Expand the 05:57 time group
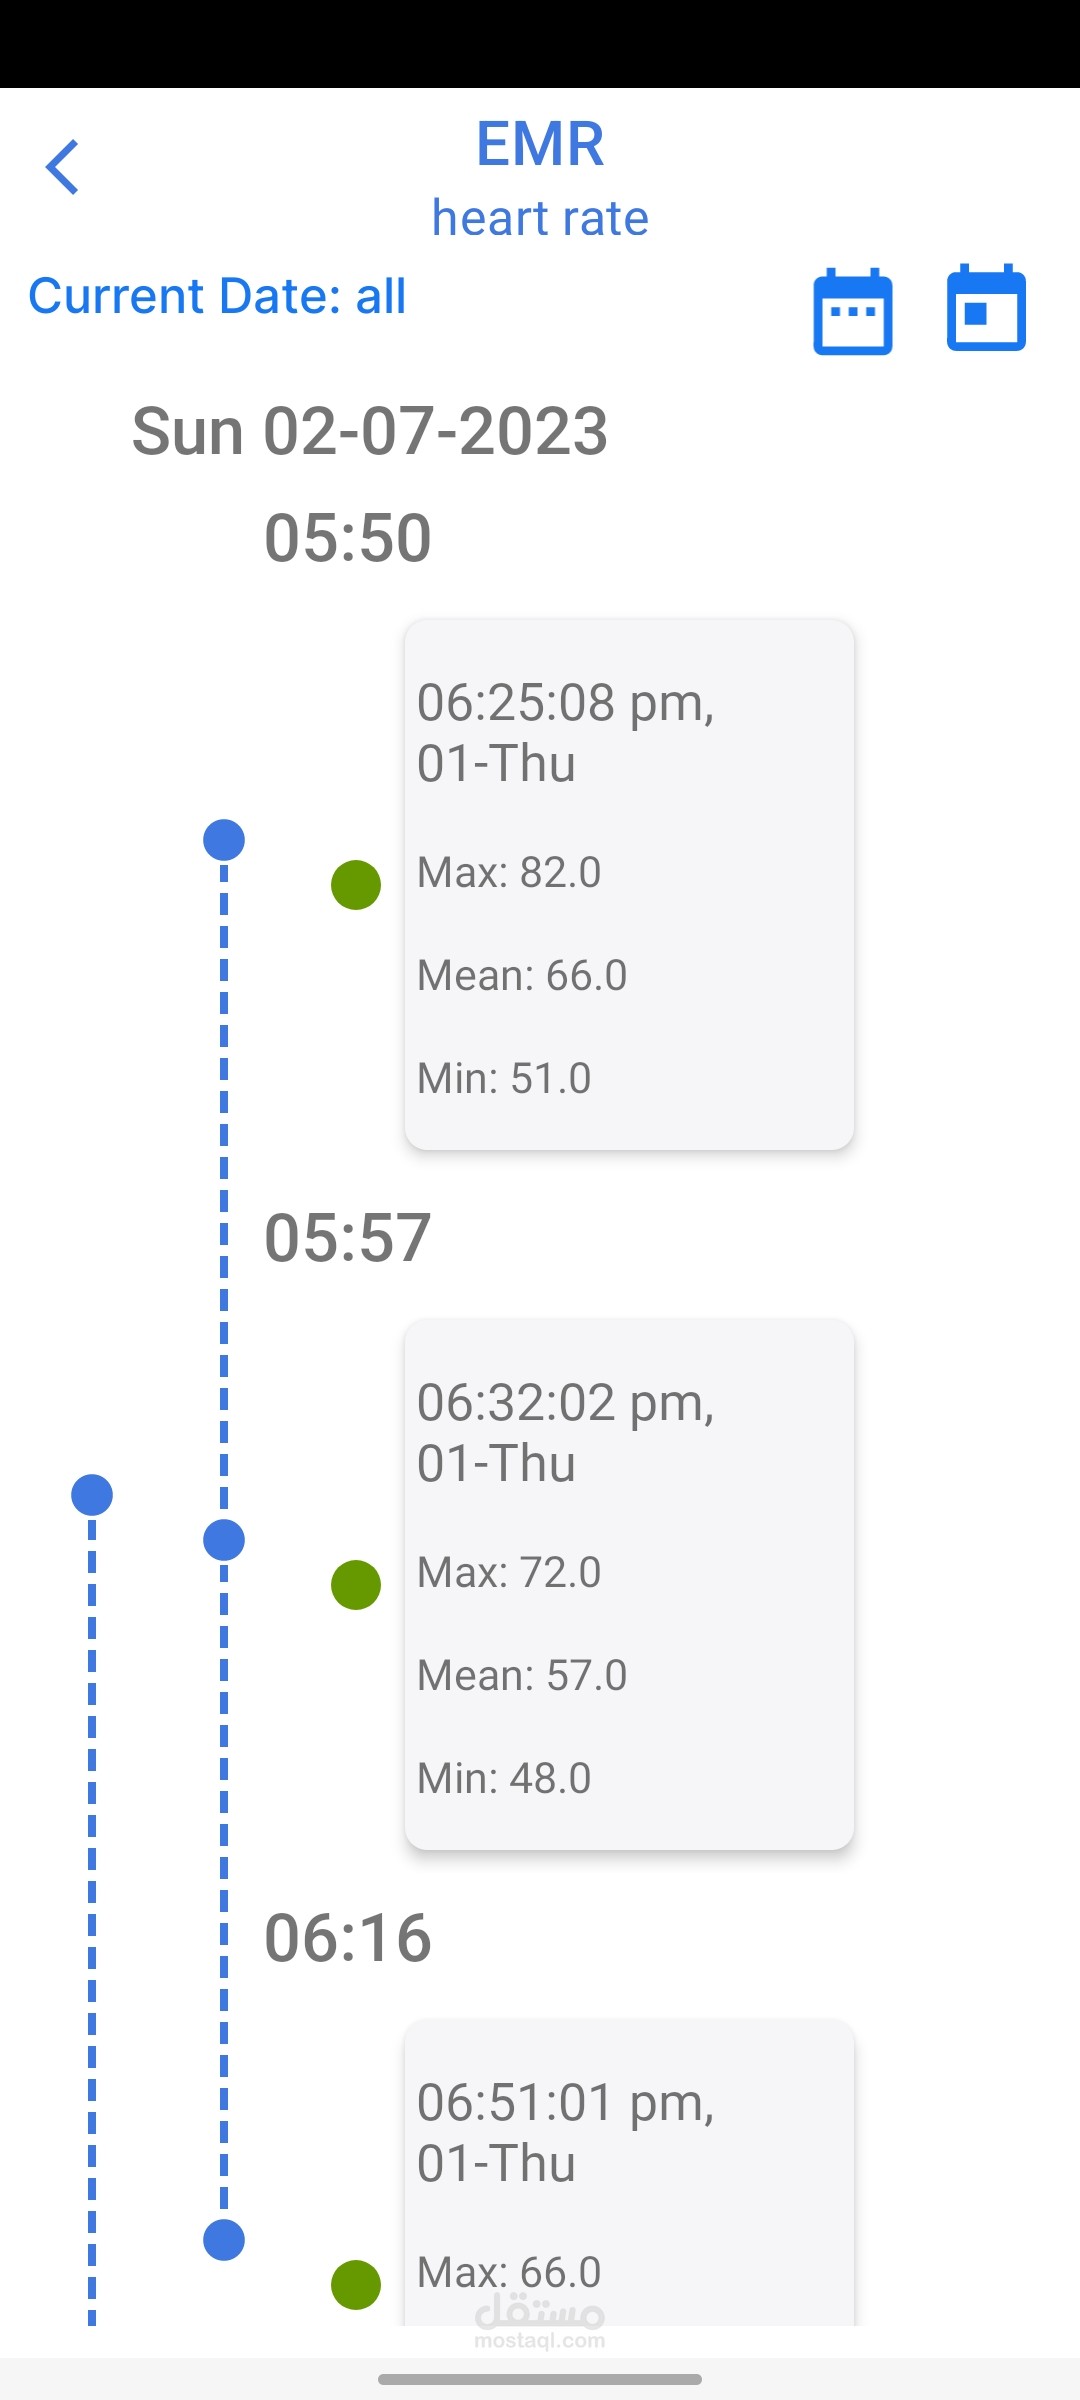 point(348,1238)
